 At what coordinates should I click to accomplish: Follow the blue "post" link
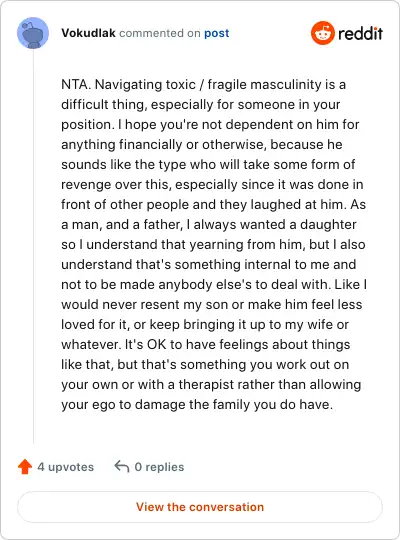pyautogui.click(x=217, y=33)
